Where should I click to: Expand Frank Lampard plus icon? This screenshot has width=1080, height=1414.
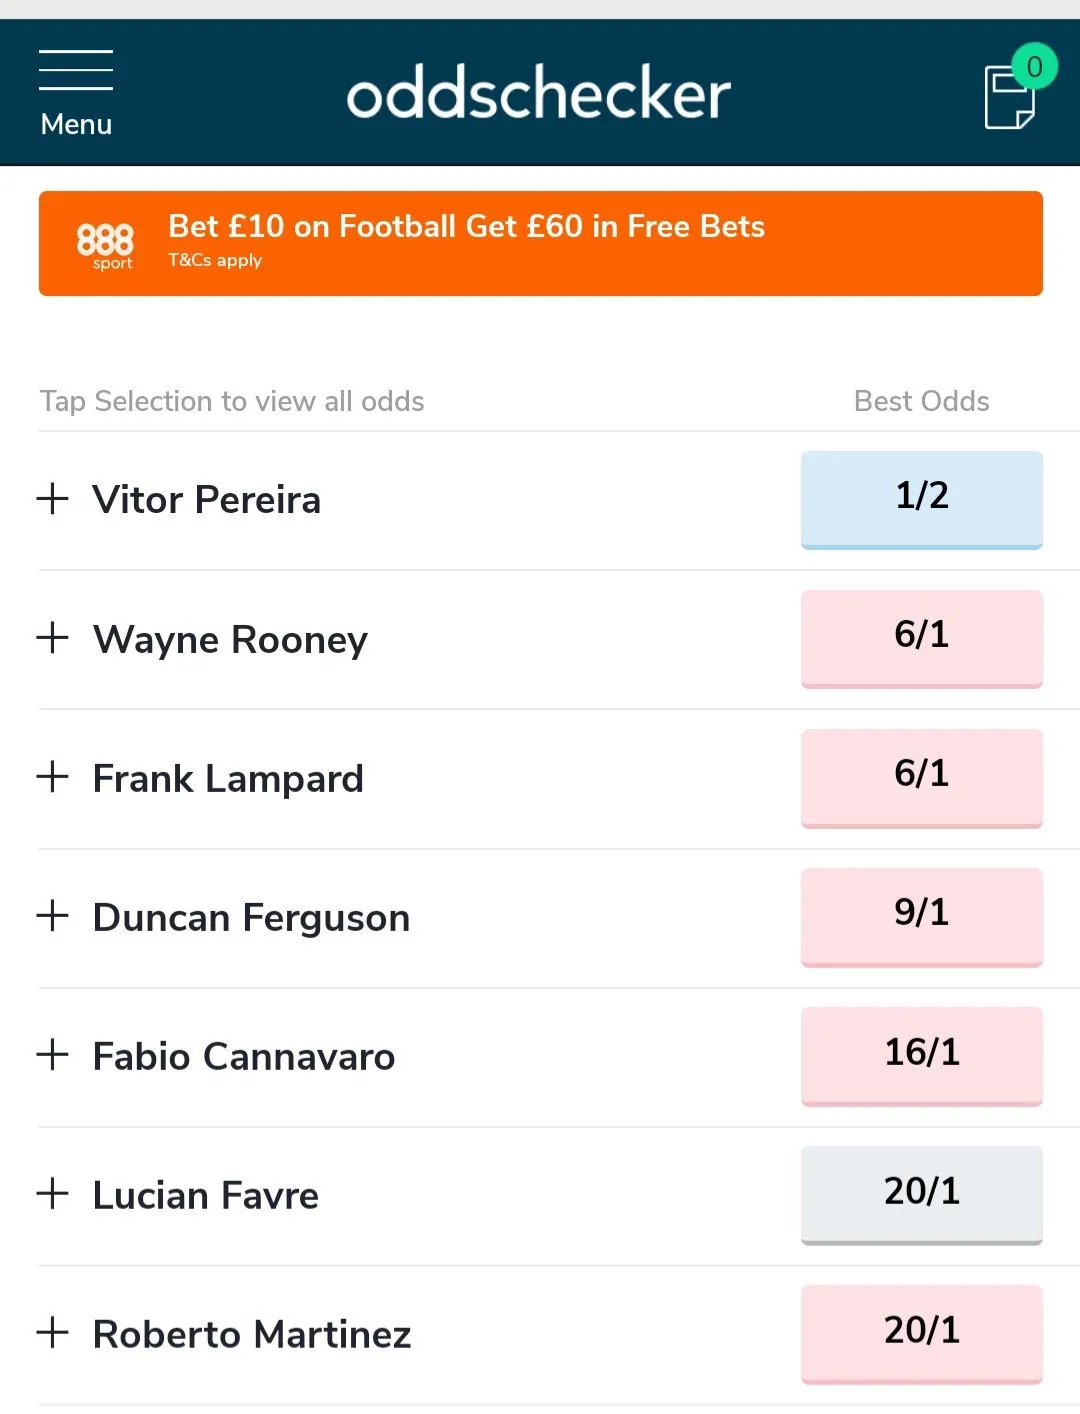tap(53, 776)
